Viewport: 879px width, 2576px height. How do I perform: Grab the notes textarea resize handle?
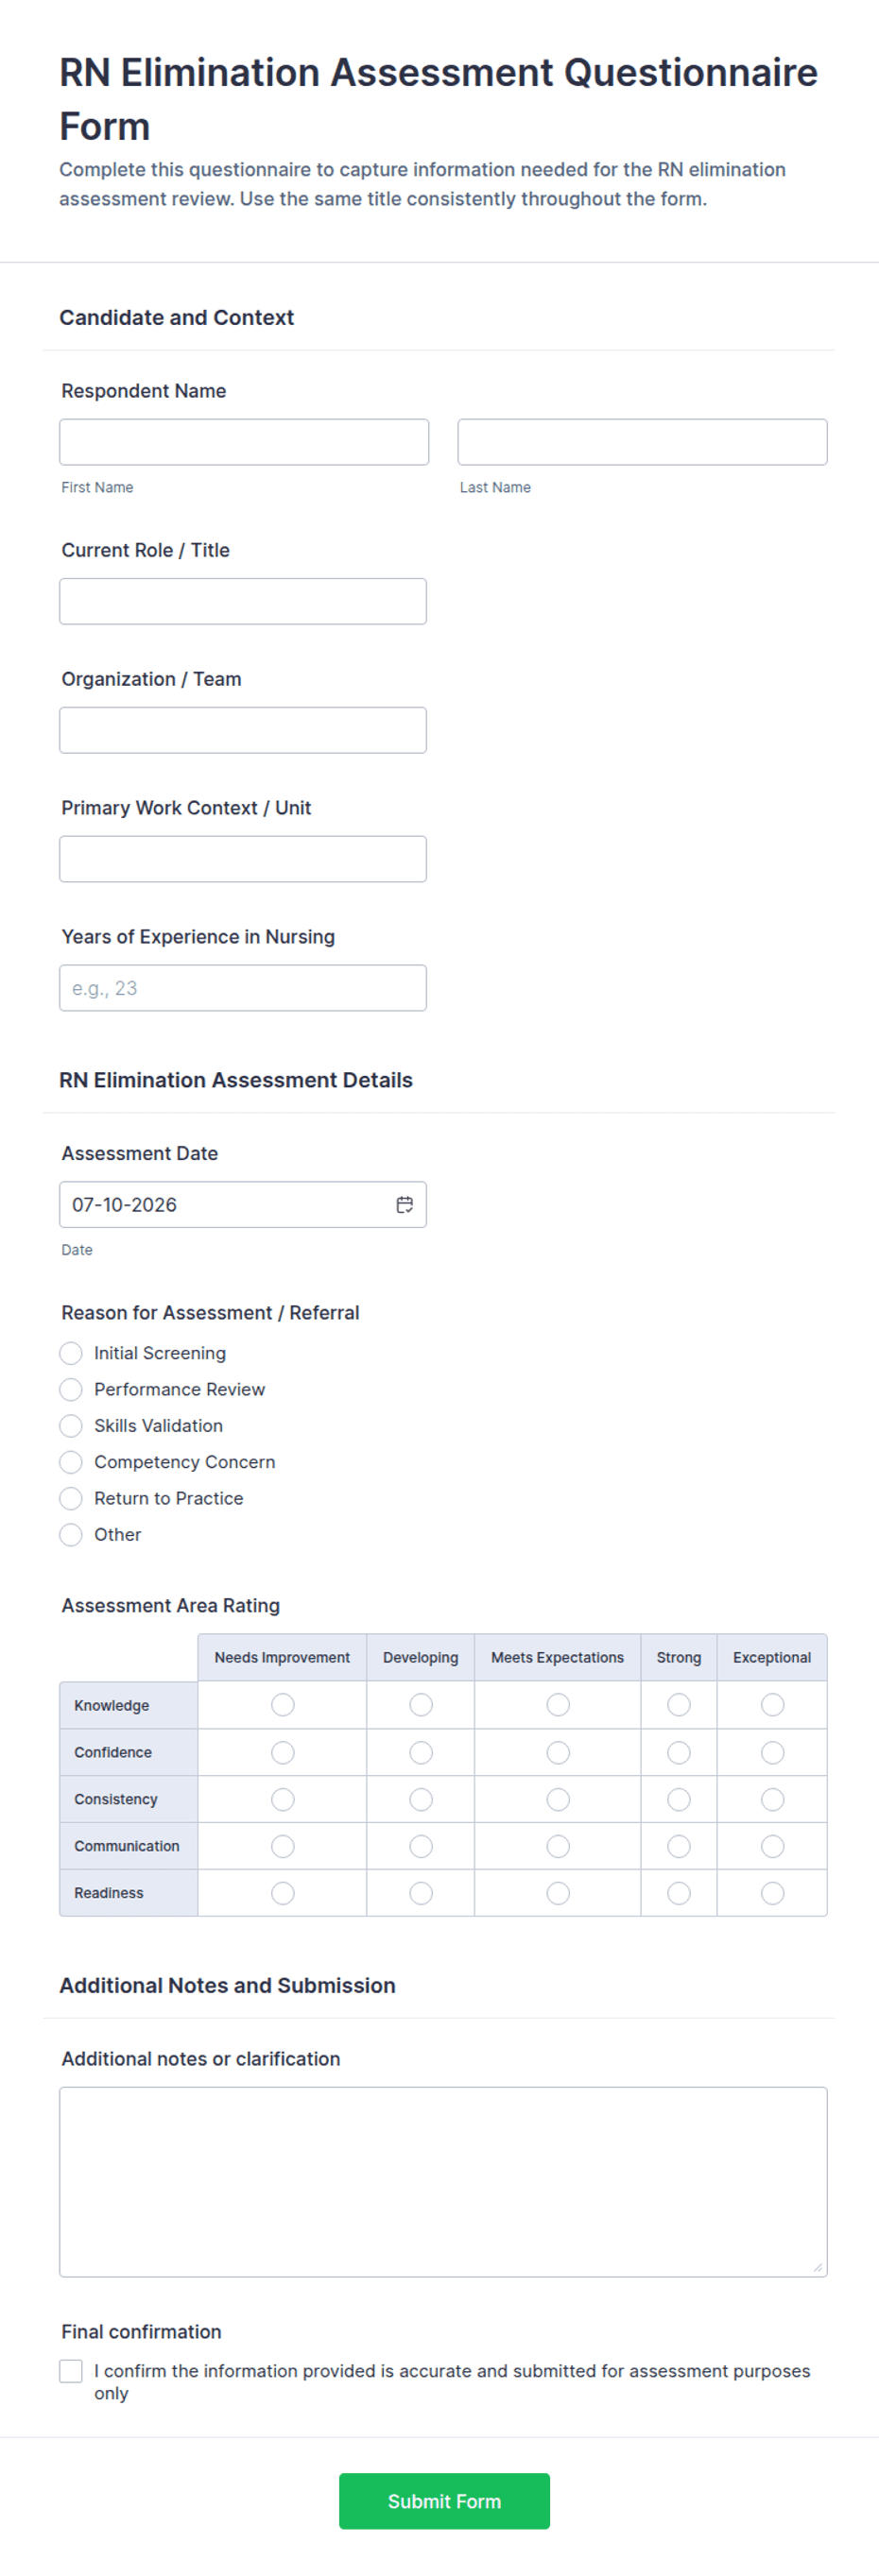point(818,2268)
